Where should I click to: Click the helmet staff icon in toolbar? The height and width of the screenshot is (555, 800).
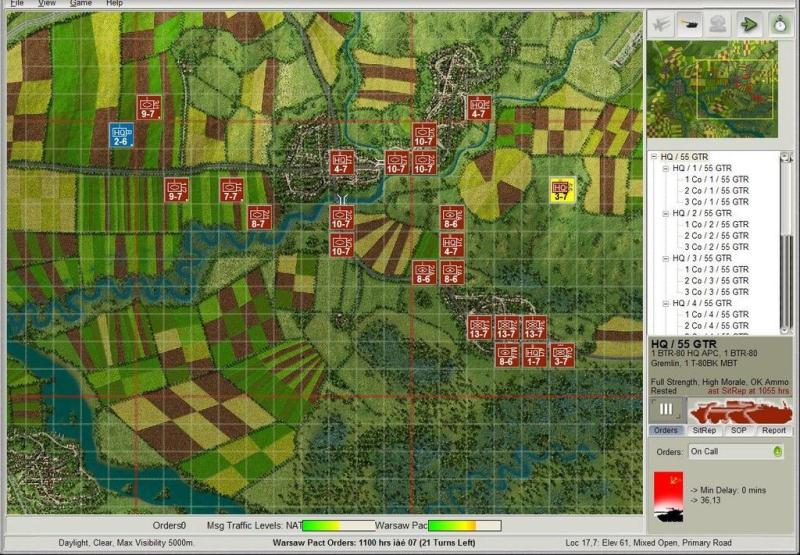pyautogui.click(x=718, y=25)
